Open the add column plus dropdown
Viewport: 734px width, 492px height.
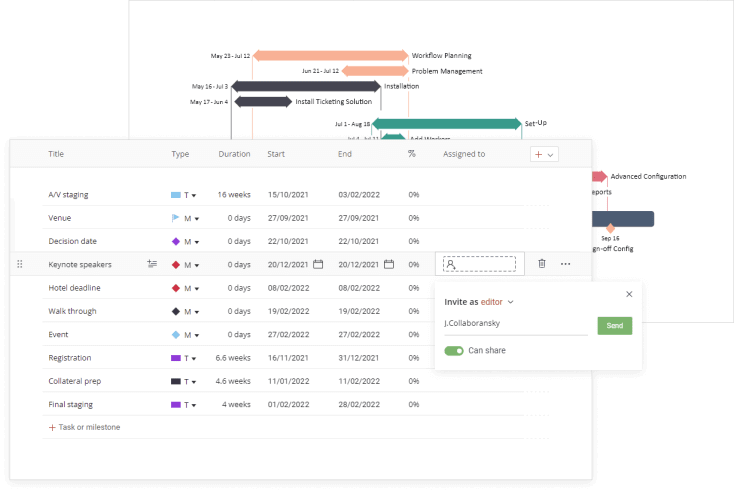point(544,155)
